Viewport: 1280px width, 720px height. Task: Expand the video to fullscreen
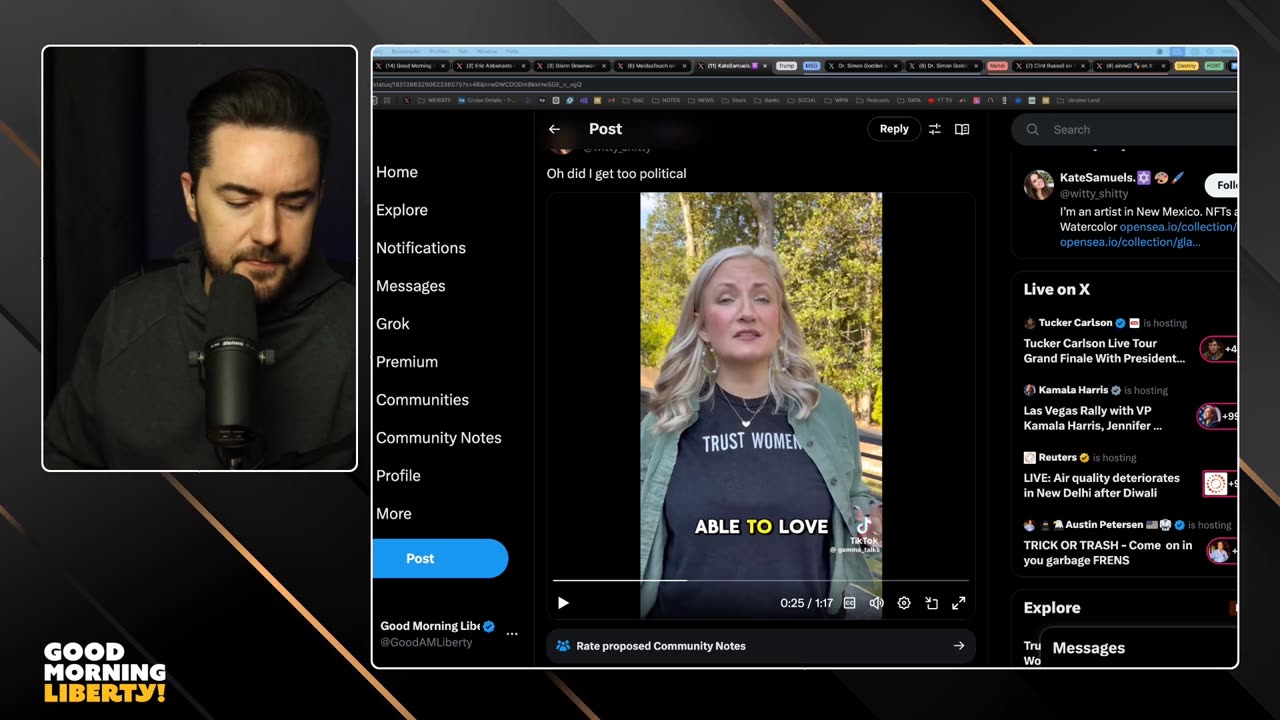tap(958, 603)
